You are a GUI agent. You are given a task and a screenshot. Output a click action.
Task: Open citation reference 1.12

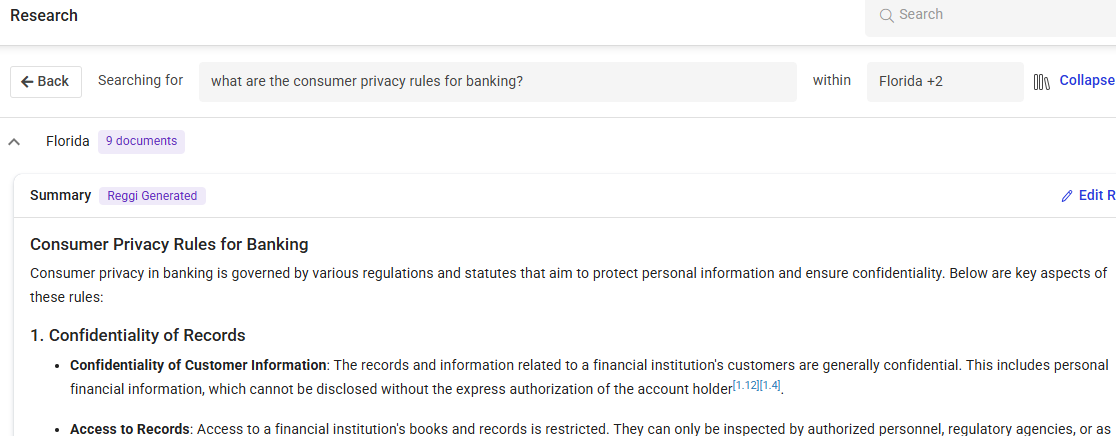[745, 386]
